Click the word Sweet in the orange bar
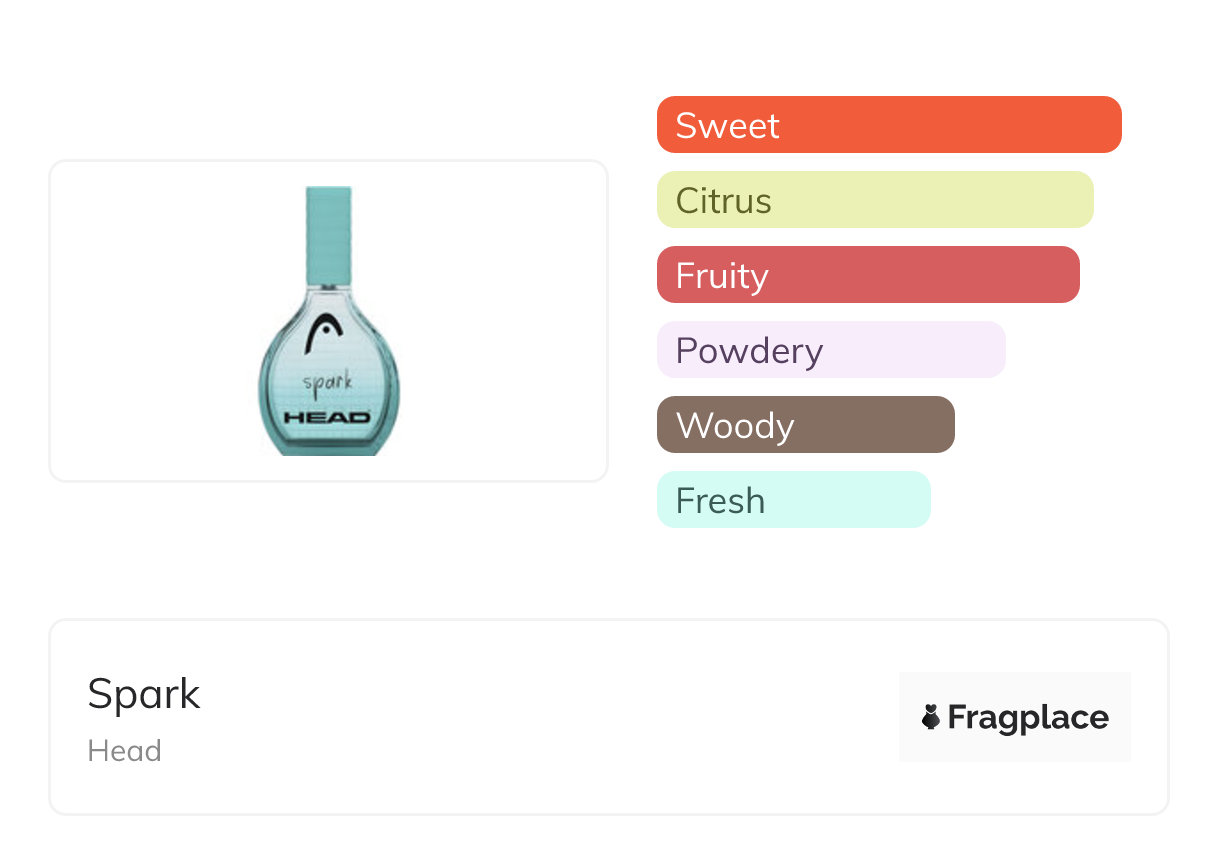Image resolution: width=1218 pixels, height=864 pixels. coord(727,126)
